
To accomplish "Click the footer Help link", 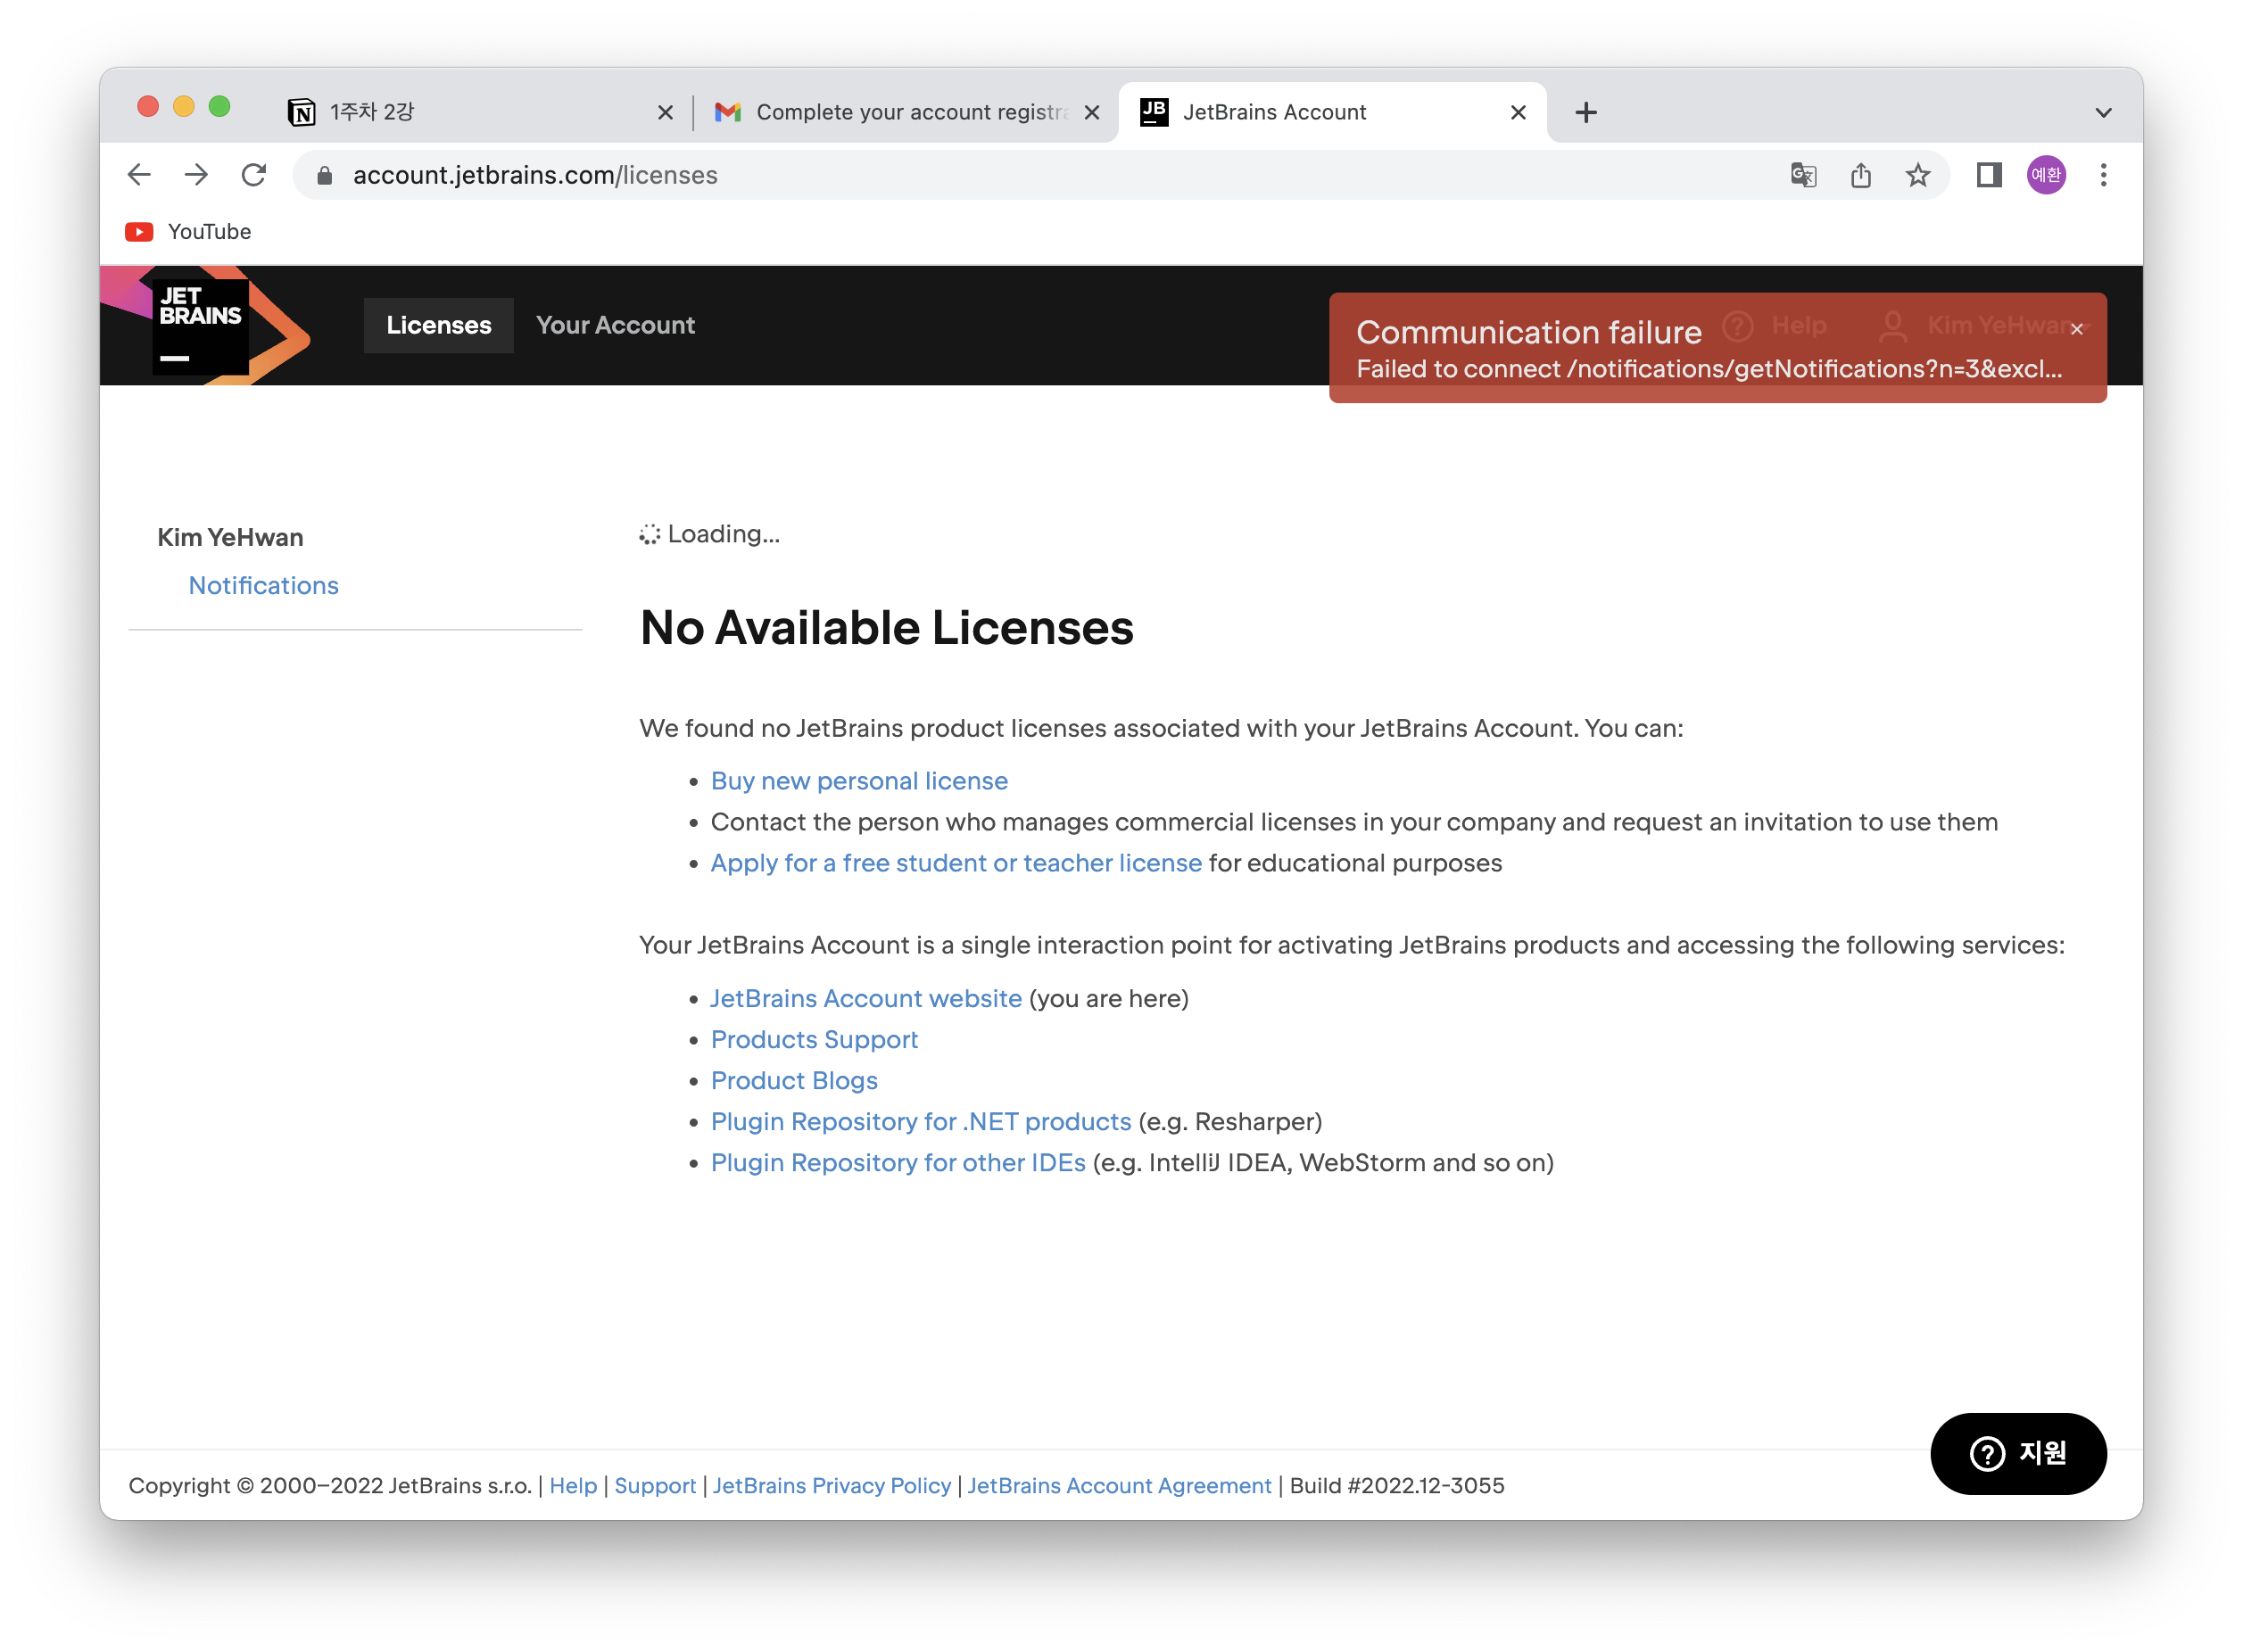I will (x=573, y=1485).
